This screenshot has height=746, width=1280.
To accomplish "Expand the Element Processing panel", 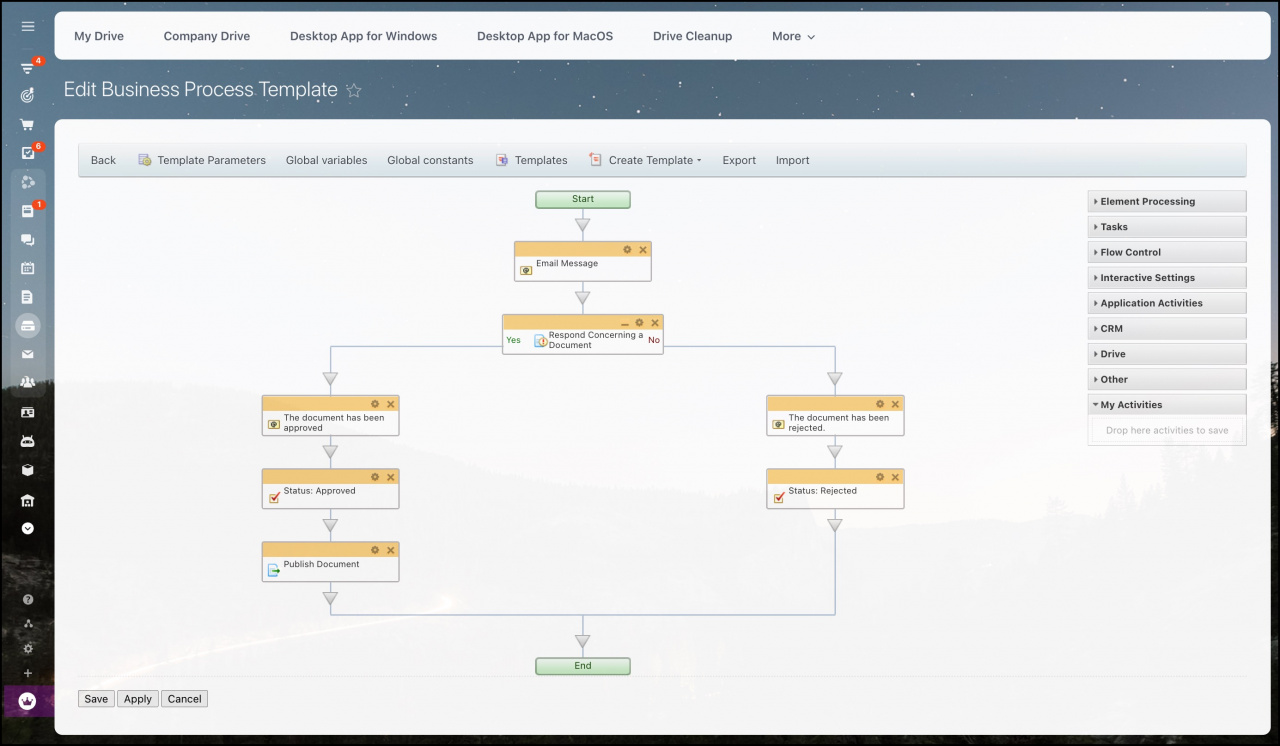I will tap(1167, 201).
